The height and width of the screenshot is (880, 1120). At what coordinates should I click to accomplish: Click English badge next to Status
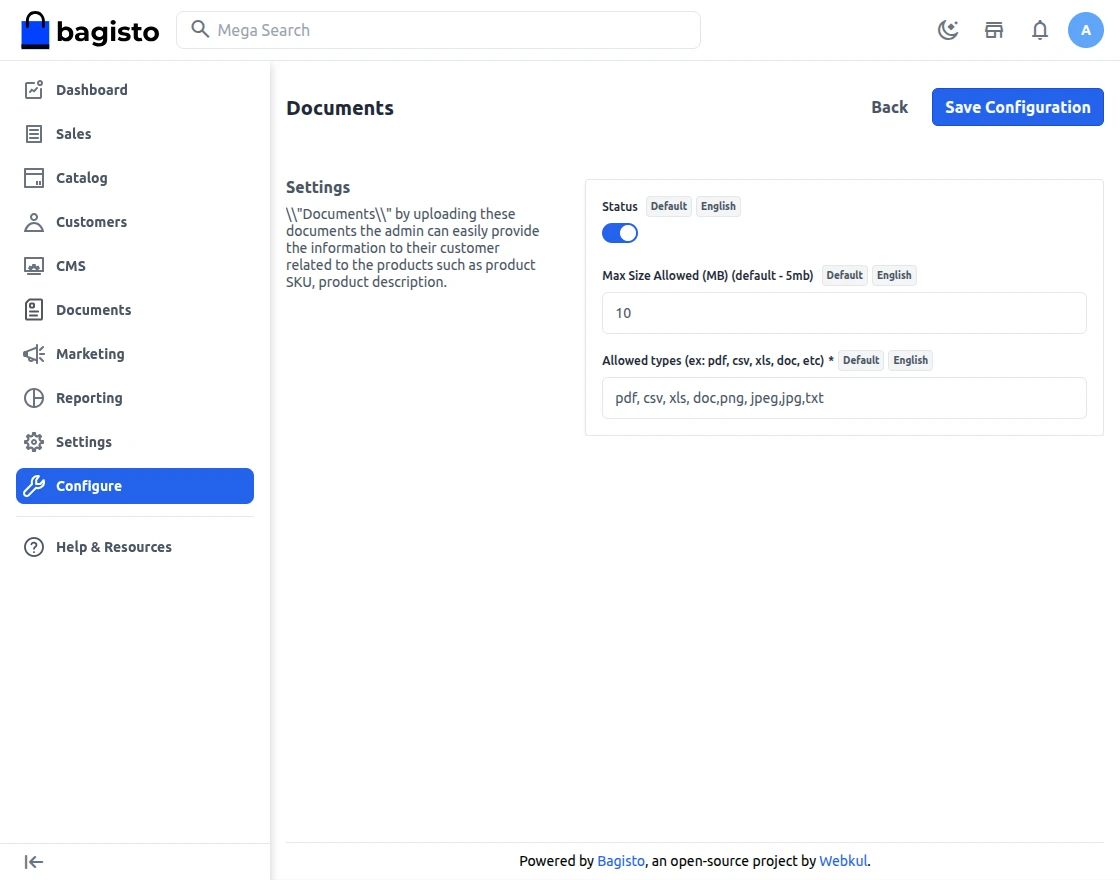point(718,206)
